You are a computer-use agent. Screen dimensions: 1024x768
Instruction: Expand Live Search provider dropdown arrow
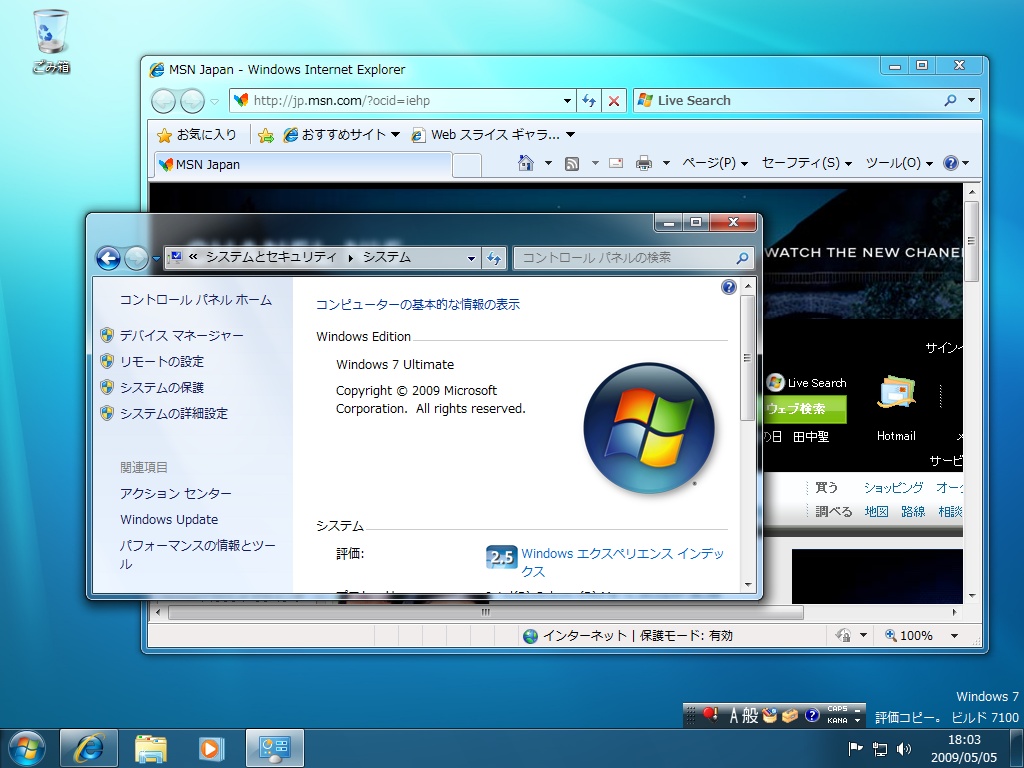pos(971,100)
